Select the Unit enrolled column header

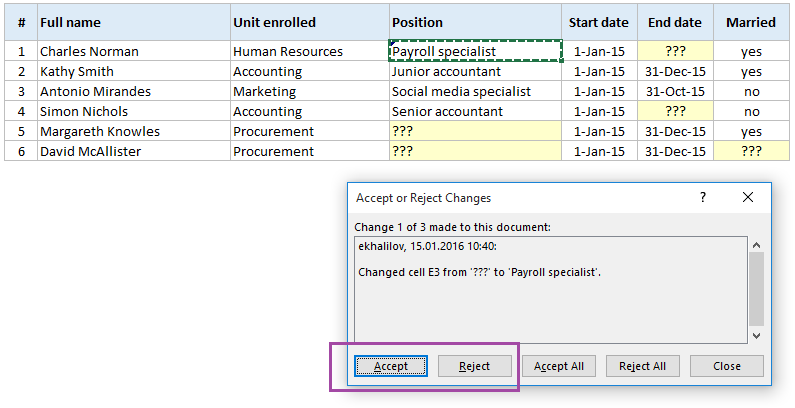(x=309, y=22)
